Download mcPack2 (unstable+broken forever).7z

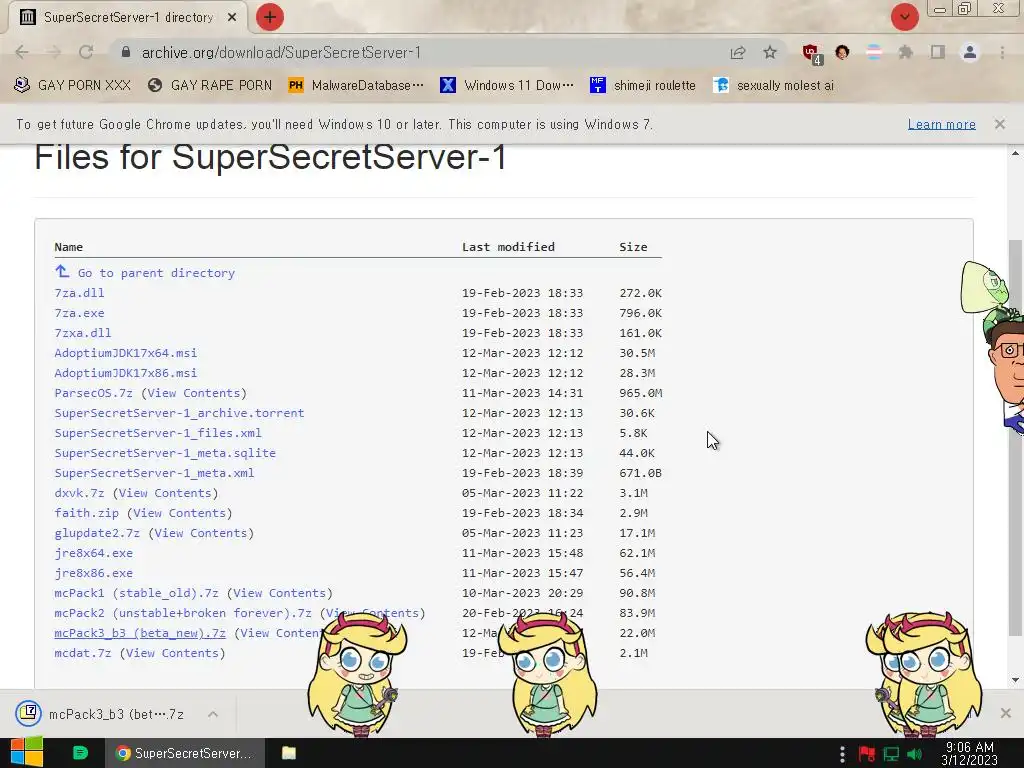[183, 613]
